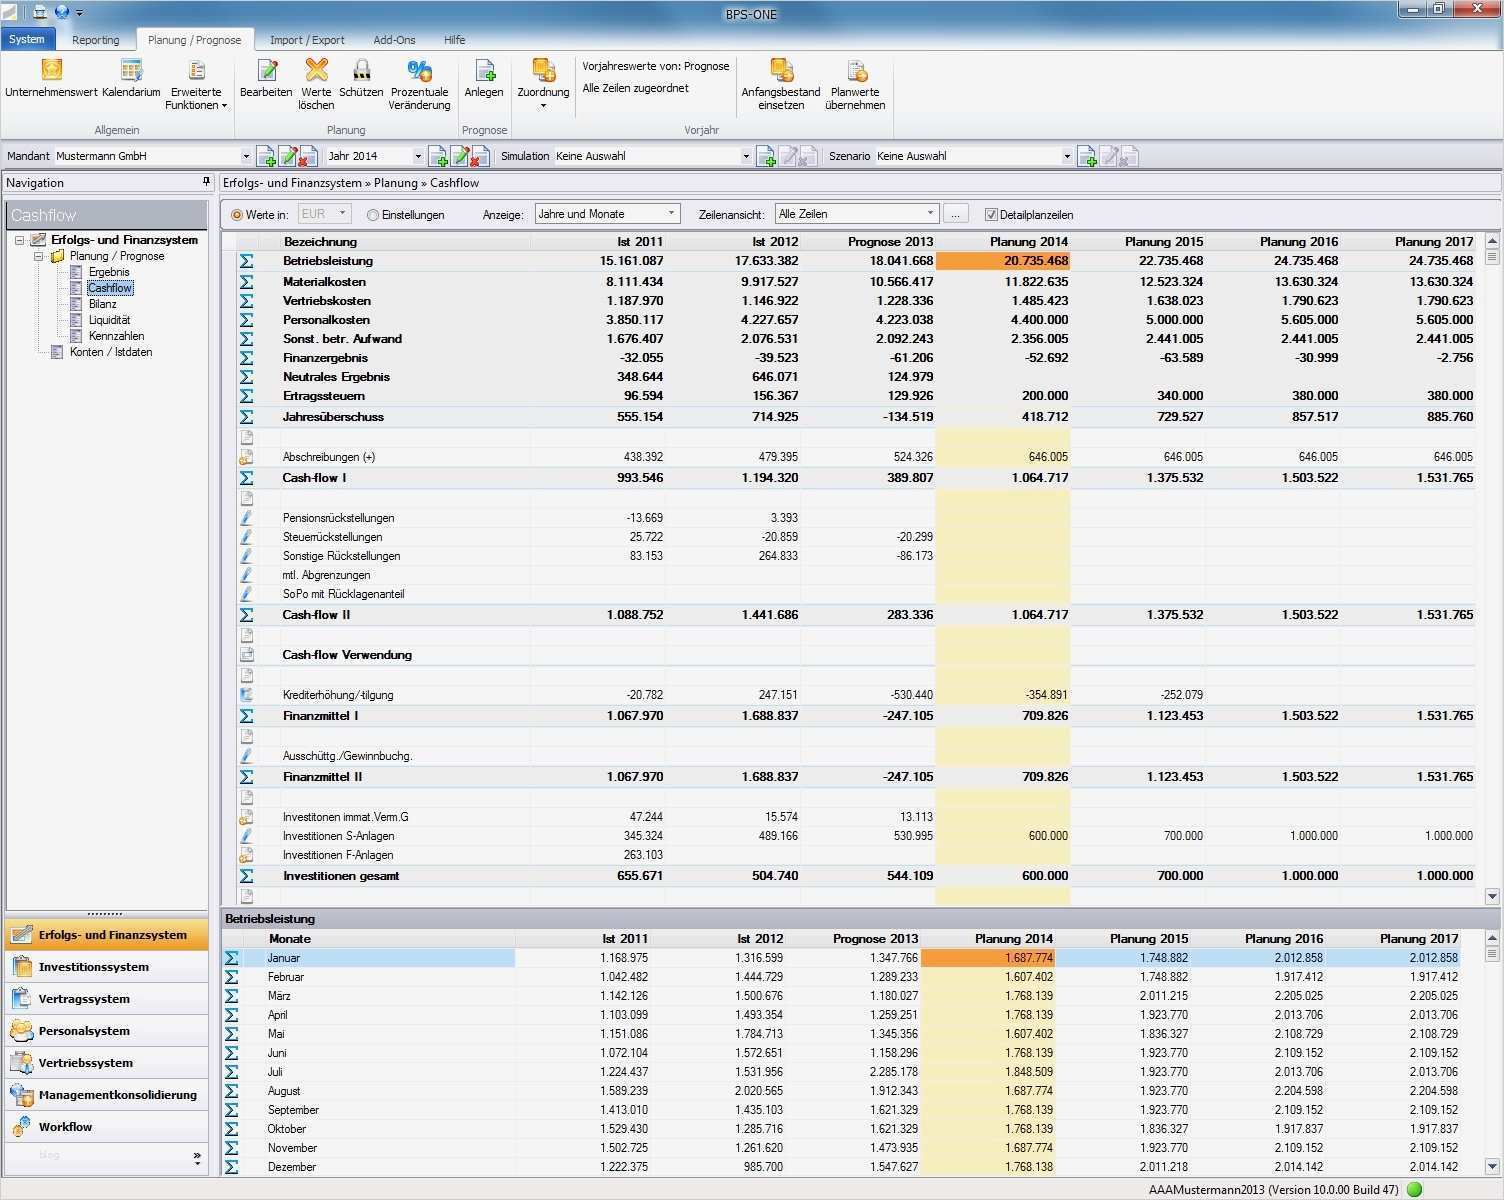
Task: Switch to the Reporting ribbon tab
Action: click(x=95, y=40)
